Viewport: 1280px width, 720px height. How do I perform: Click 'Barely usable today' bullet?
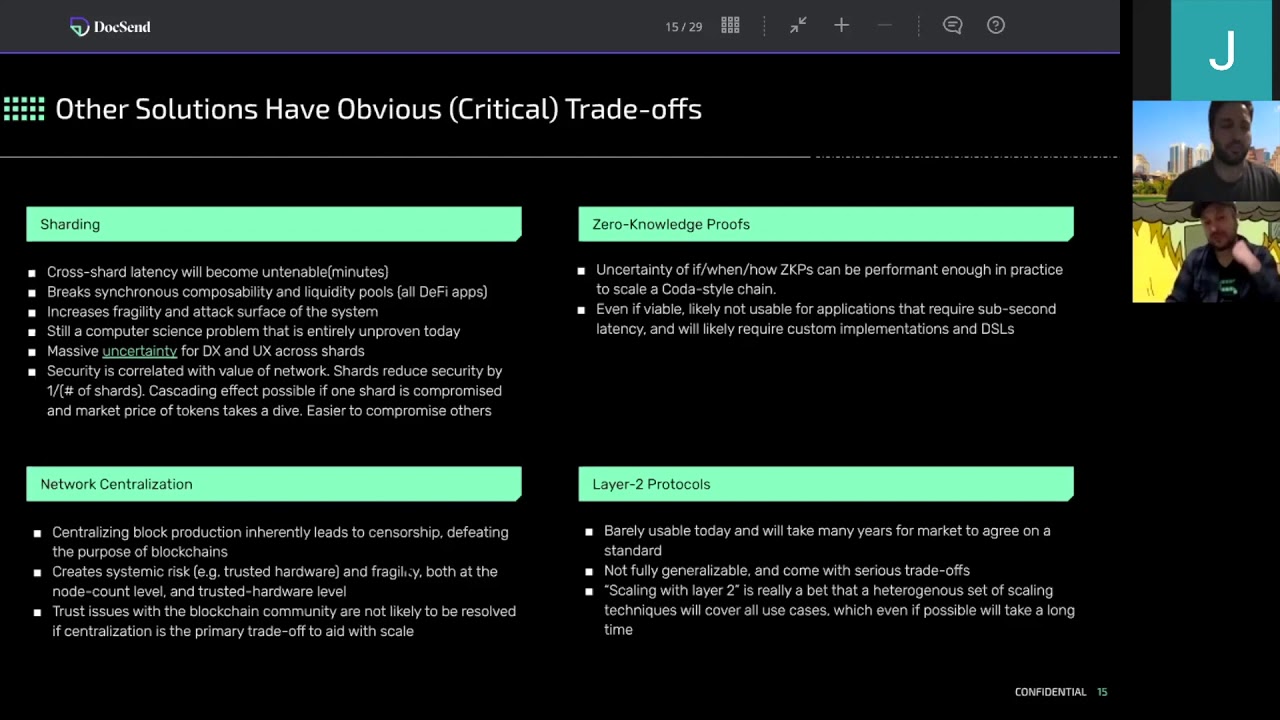point(827,540)
